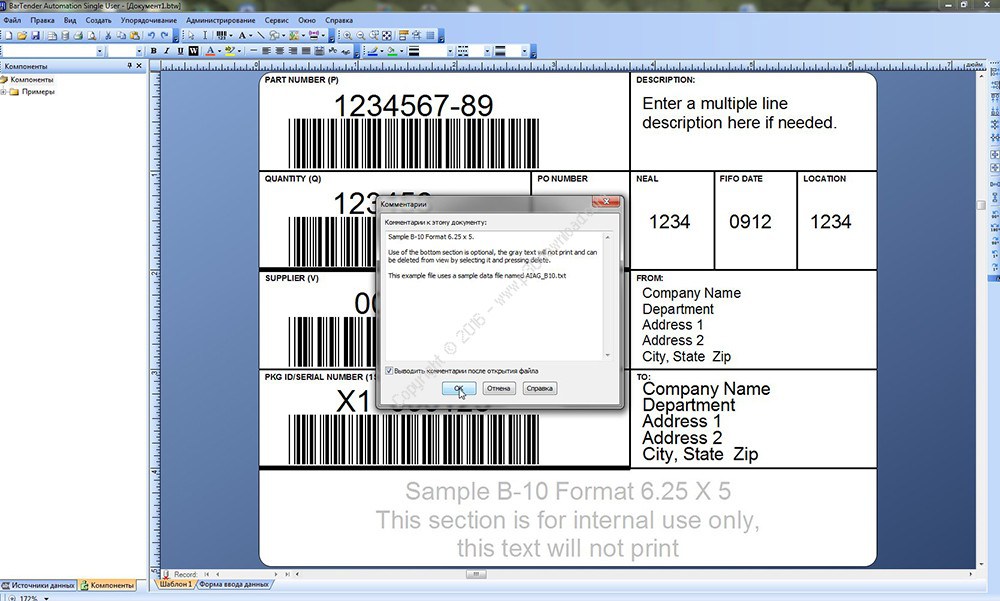Click Справка button in the comments dialog
The height and width of the screenshot is (601, 1000).
[540, 389]
